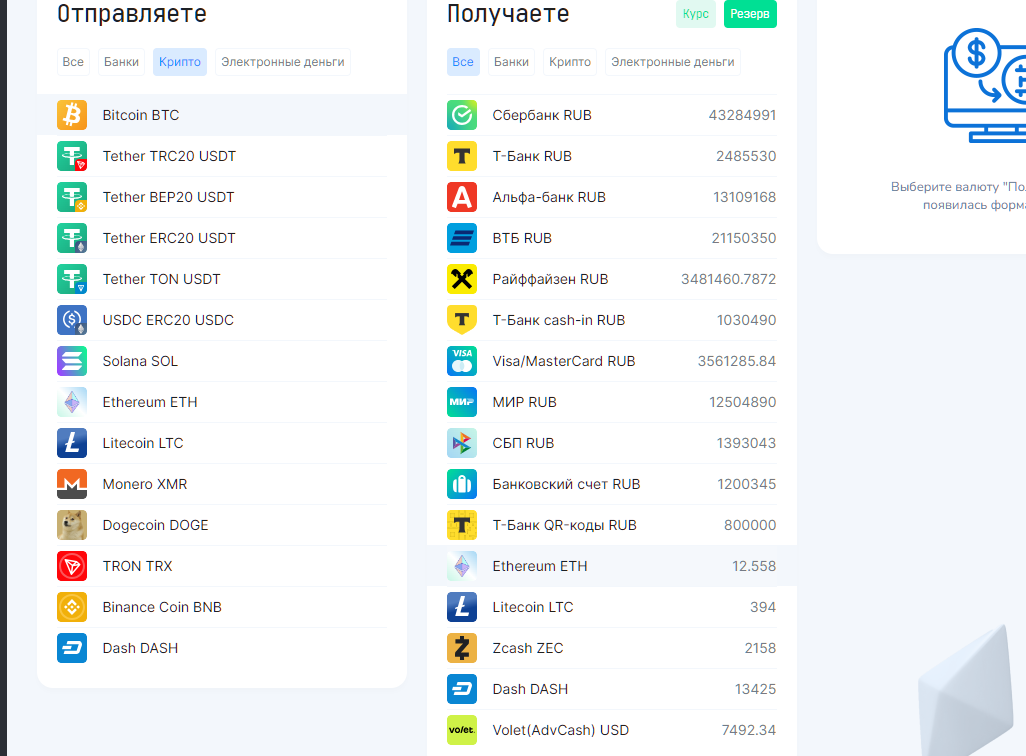Choose ВТБ RUB to receive
The height and width of the screenshot is (756, 1026).
[x=612, y=238]
